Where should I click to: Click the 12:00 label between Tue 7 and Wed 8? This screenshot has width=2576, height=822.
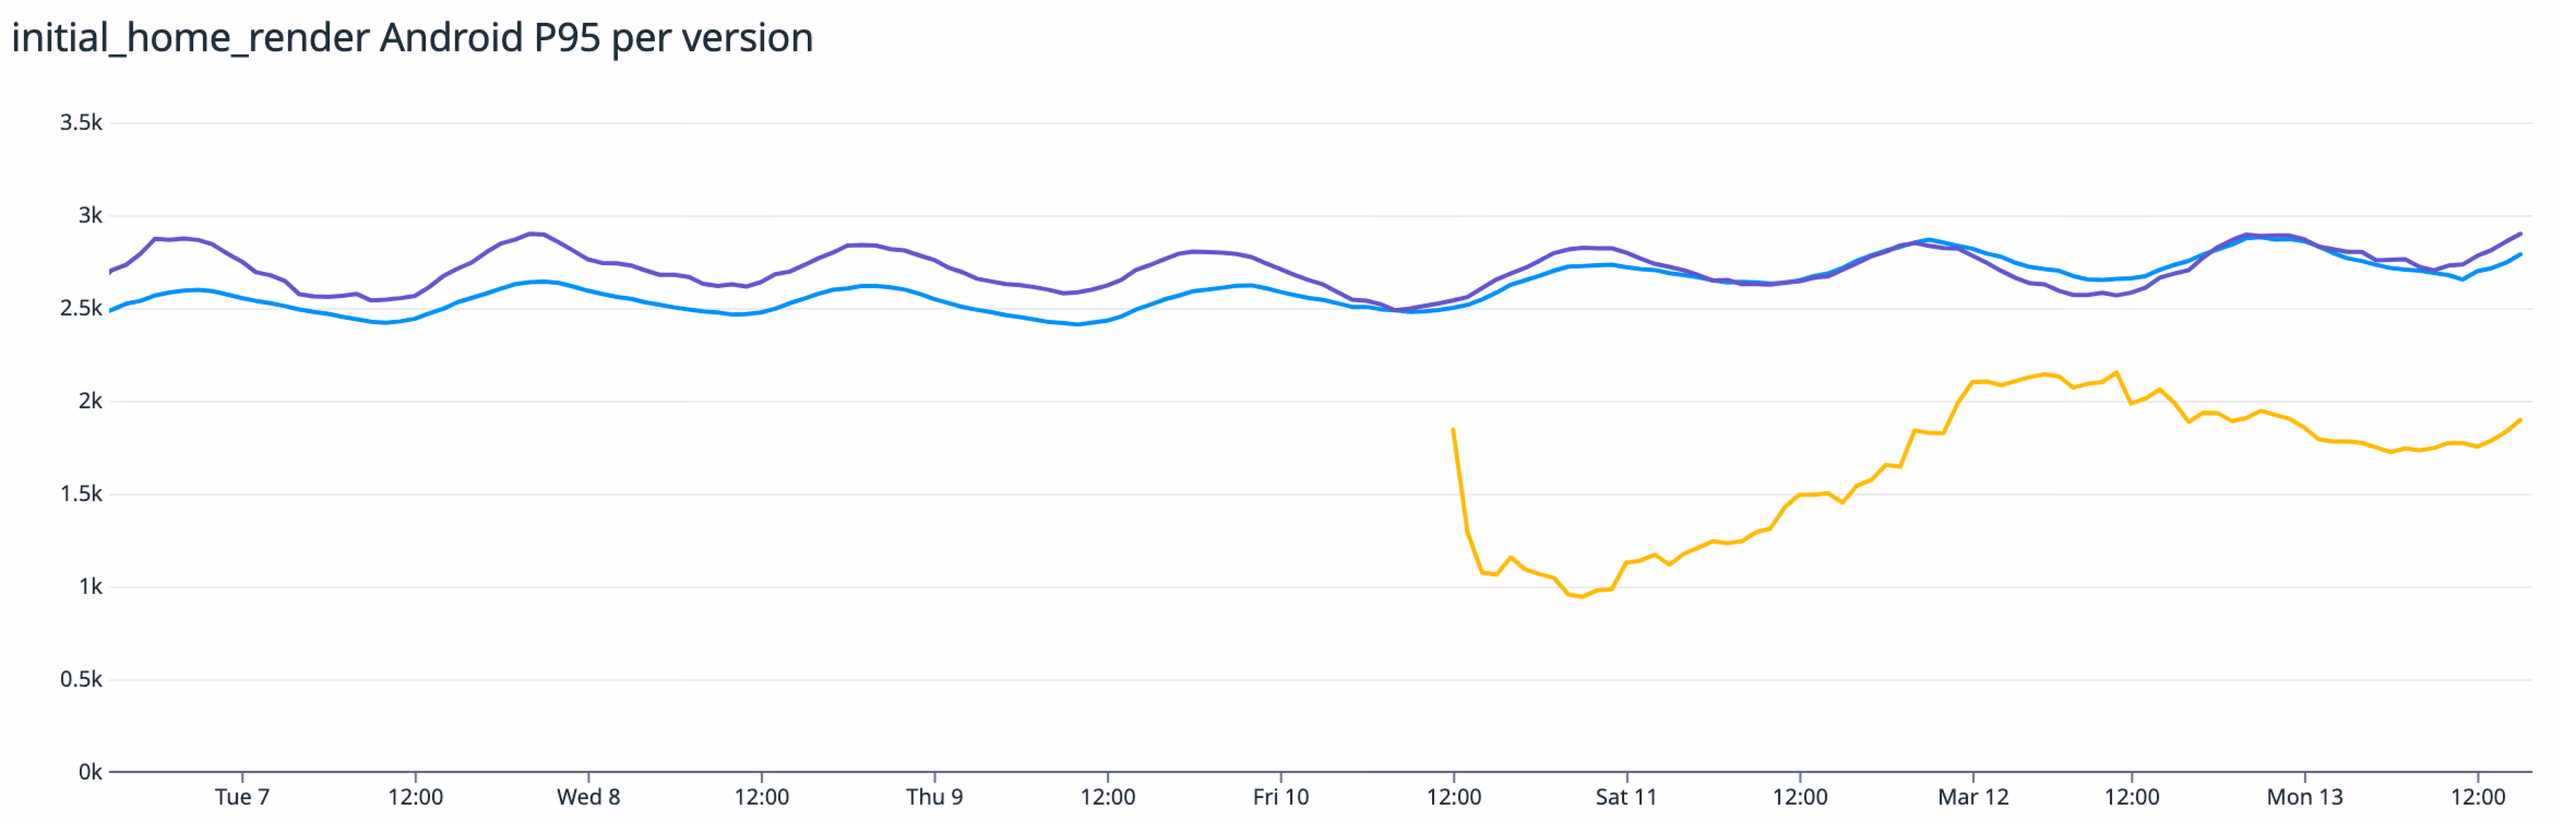415,797
